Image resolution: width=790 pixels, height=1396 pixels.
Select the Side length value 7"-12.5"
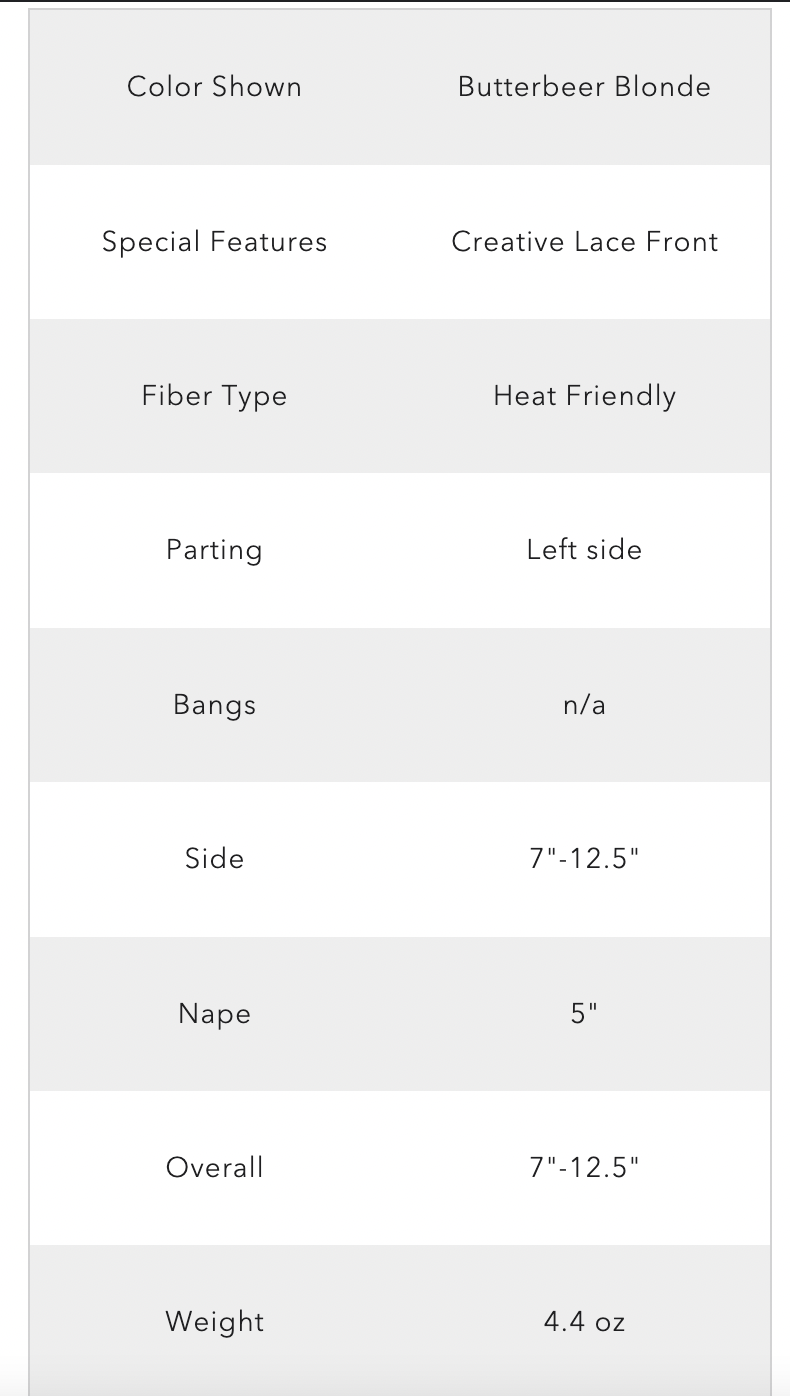[x=584, y=859]
